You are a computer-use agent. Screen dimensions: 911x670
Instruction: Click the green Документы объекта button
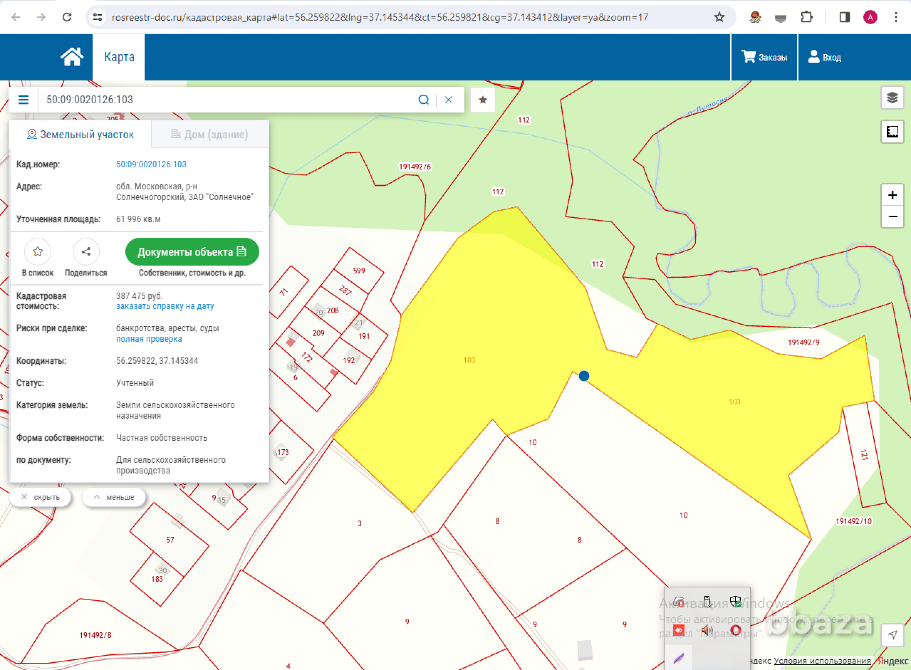coord(192,252)
